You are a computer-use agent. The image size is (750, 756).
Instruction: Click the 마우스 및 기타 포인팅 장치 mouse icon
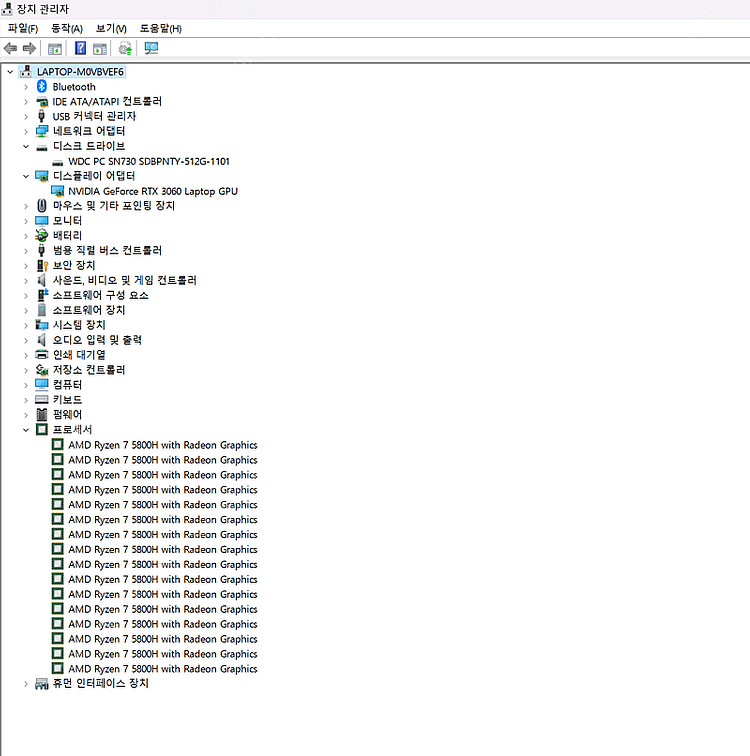(x=42, y=206)
